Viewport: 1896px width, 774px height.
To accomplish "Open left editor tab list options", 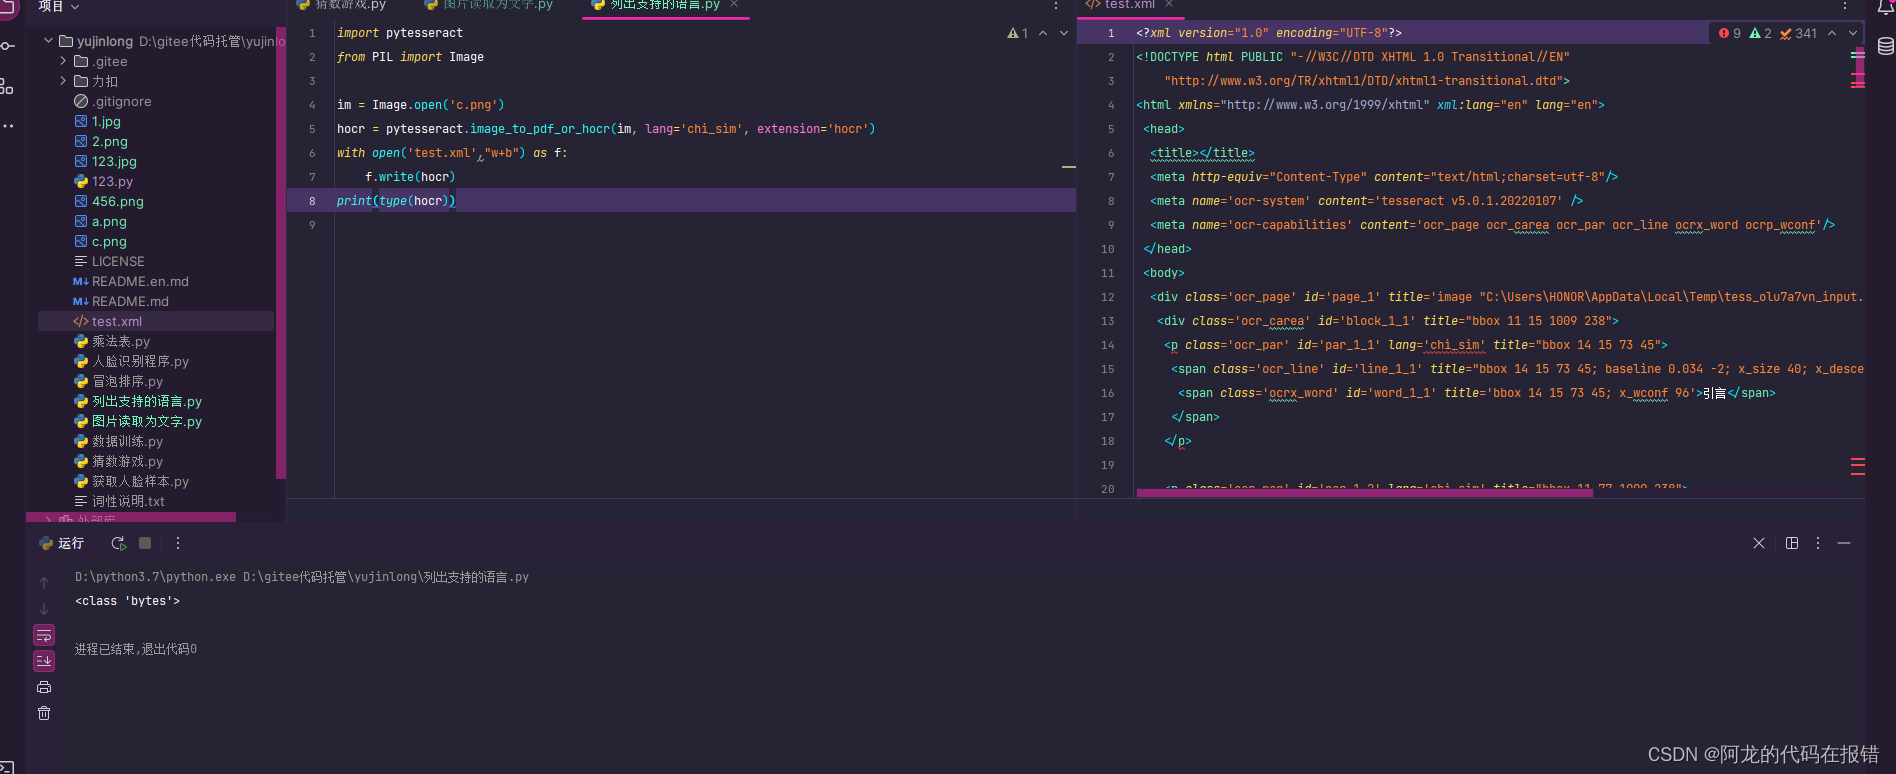I will 1056,5.
